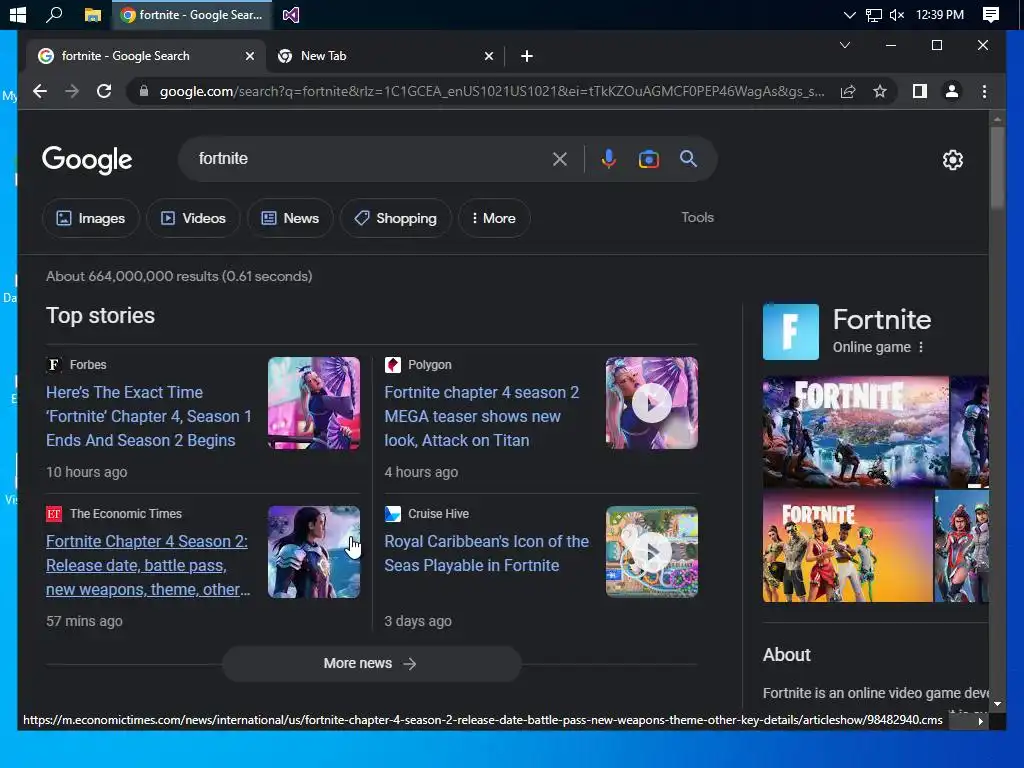The image size is (1024, 768).
Task: Open Economic Times Chapter 4 Season 2 link
Action: coord(148,566)
